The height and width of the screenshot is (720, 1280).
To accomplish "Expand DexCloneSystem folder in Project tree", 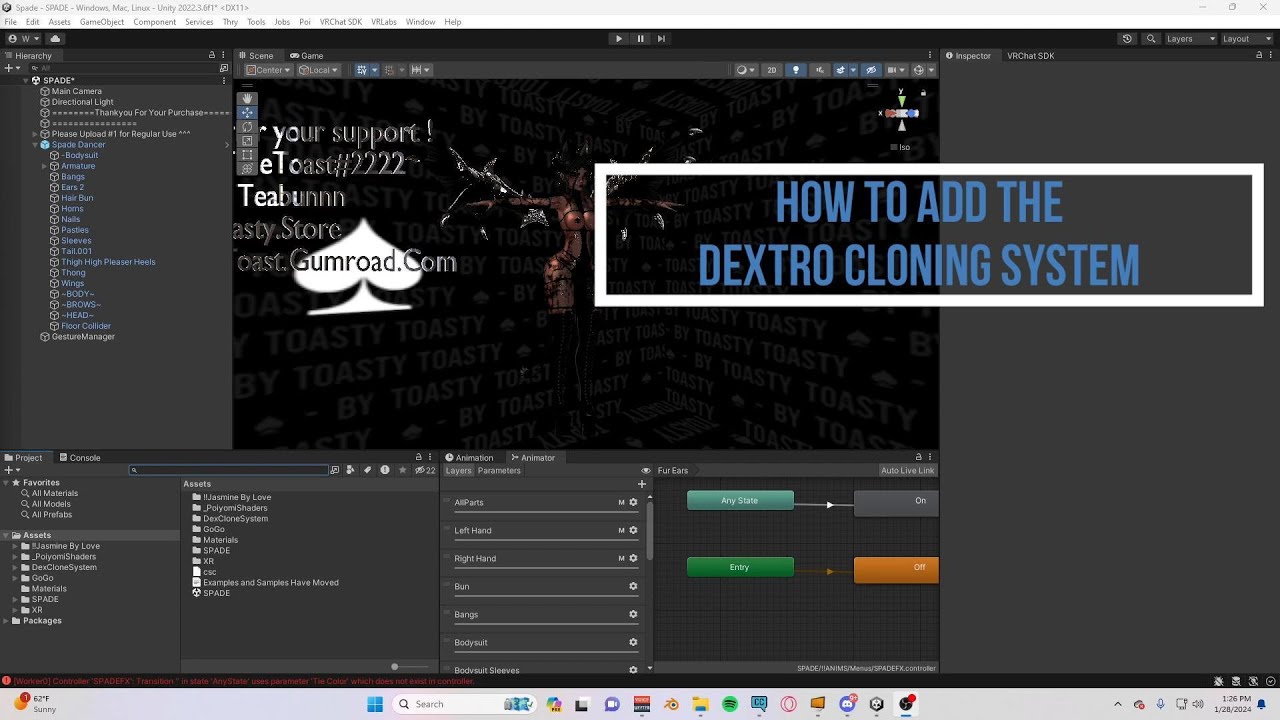I will coord(14,567).
